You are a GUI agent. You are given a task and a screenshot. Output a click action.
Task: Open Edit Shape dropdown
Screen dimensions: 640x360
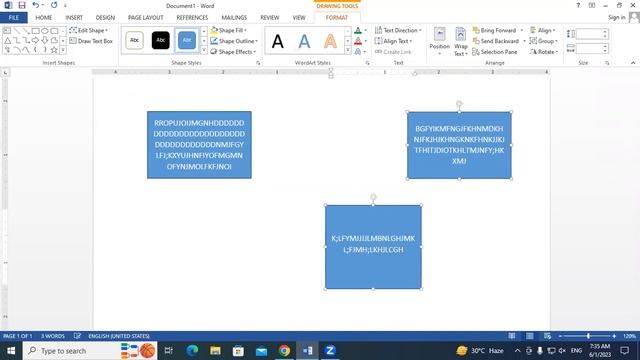pos(89,30)
